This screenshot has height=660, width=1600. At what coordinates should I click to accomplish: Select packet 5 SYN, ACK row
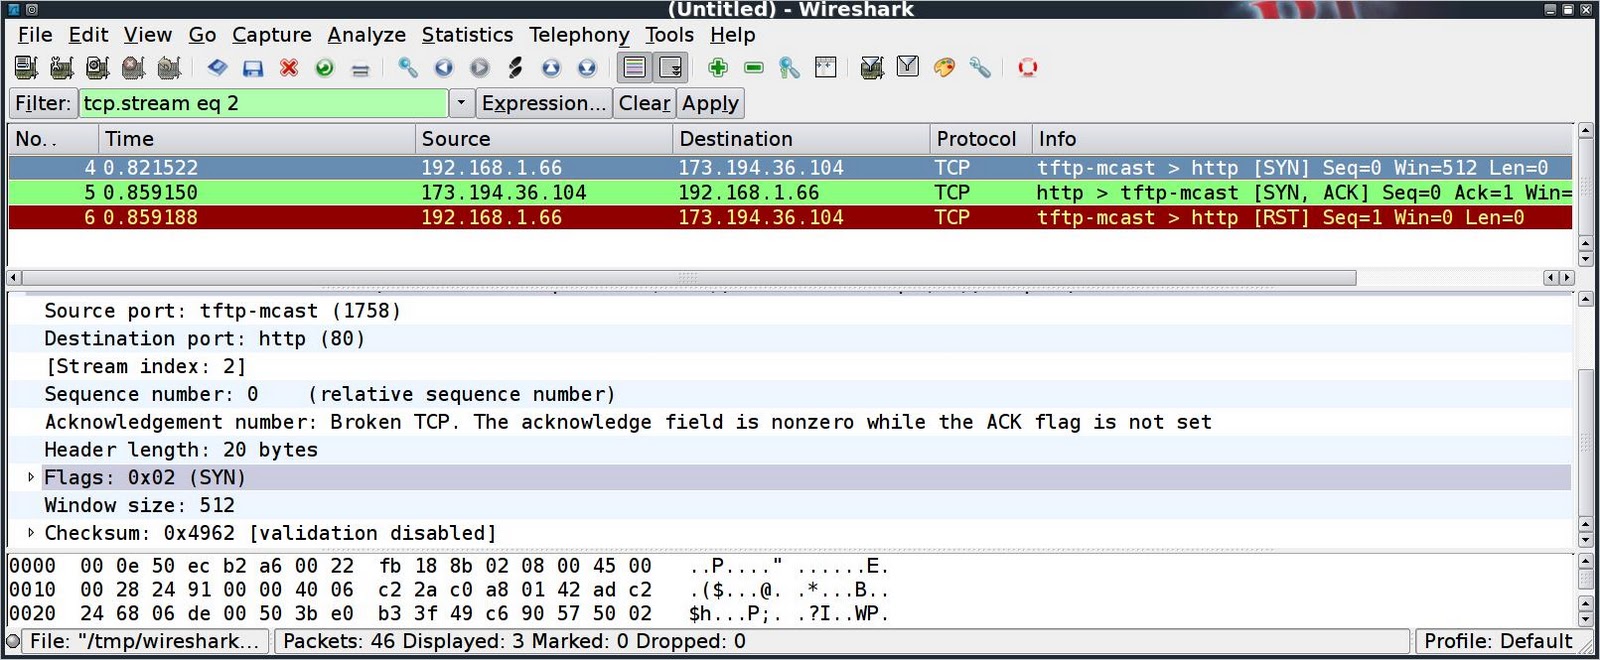[790, 192]
